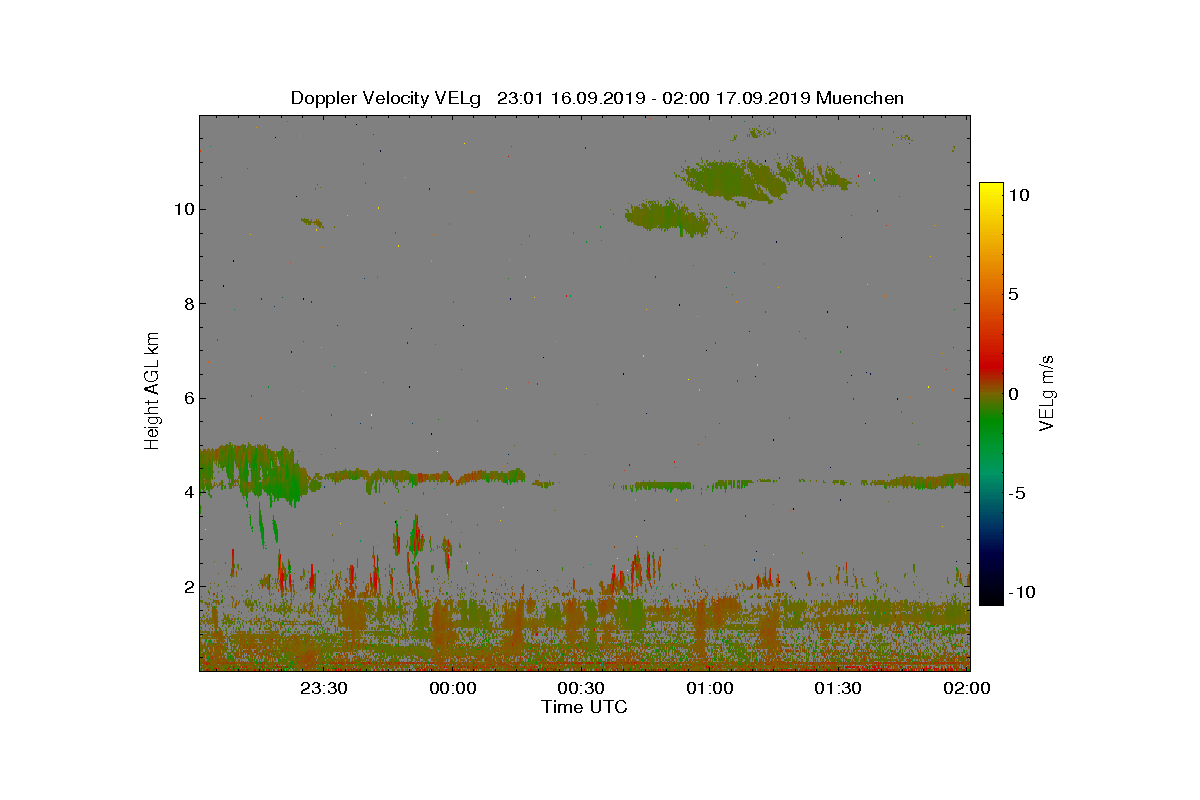Click the 'VELg m/s' colorbar label

[1047, 392]
